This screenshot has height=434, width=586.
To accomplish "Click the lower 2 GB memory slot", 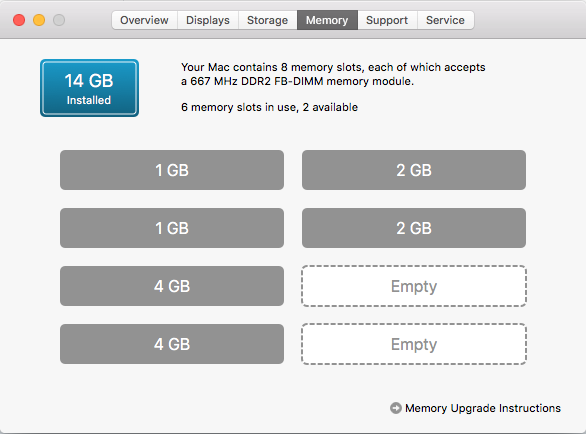I will click(414, 228).
